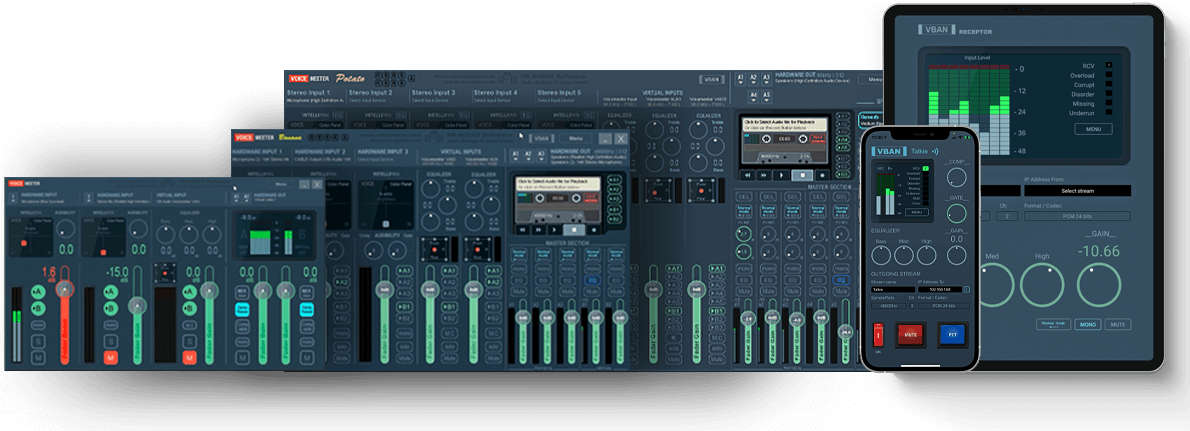Unmute Hardware Input 2 red M button

point(111,357)
